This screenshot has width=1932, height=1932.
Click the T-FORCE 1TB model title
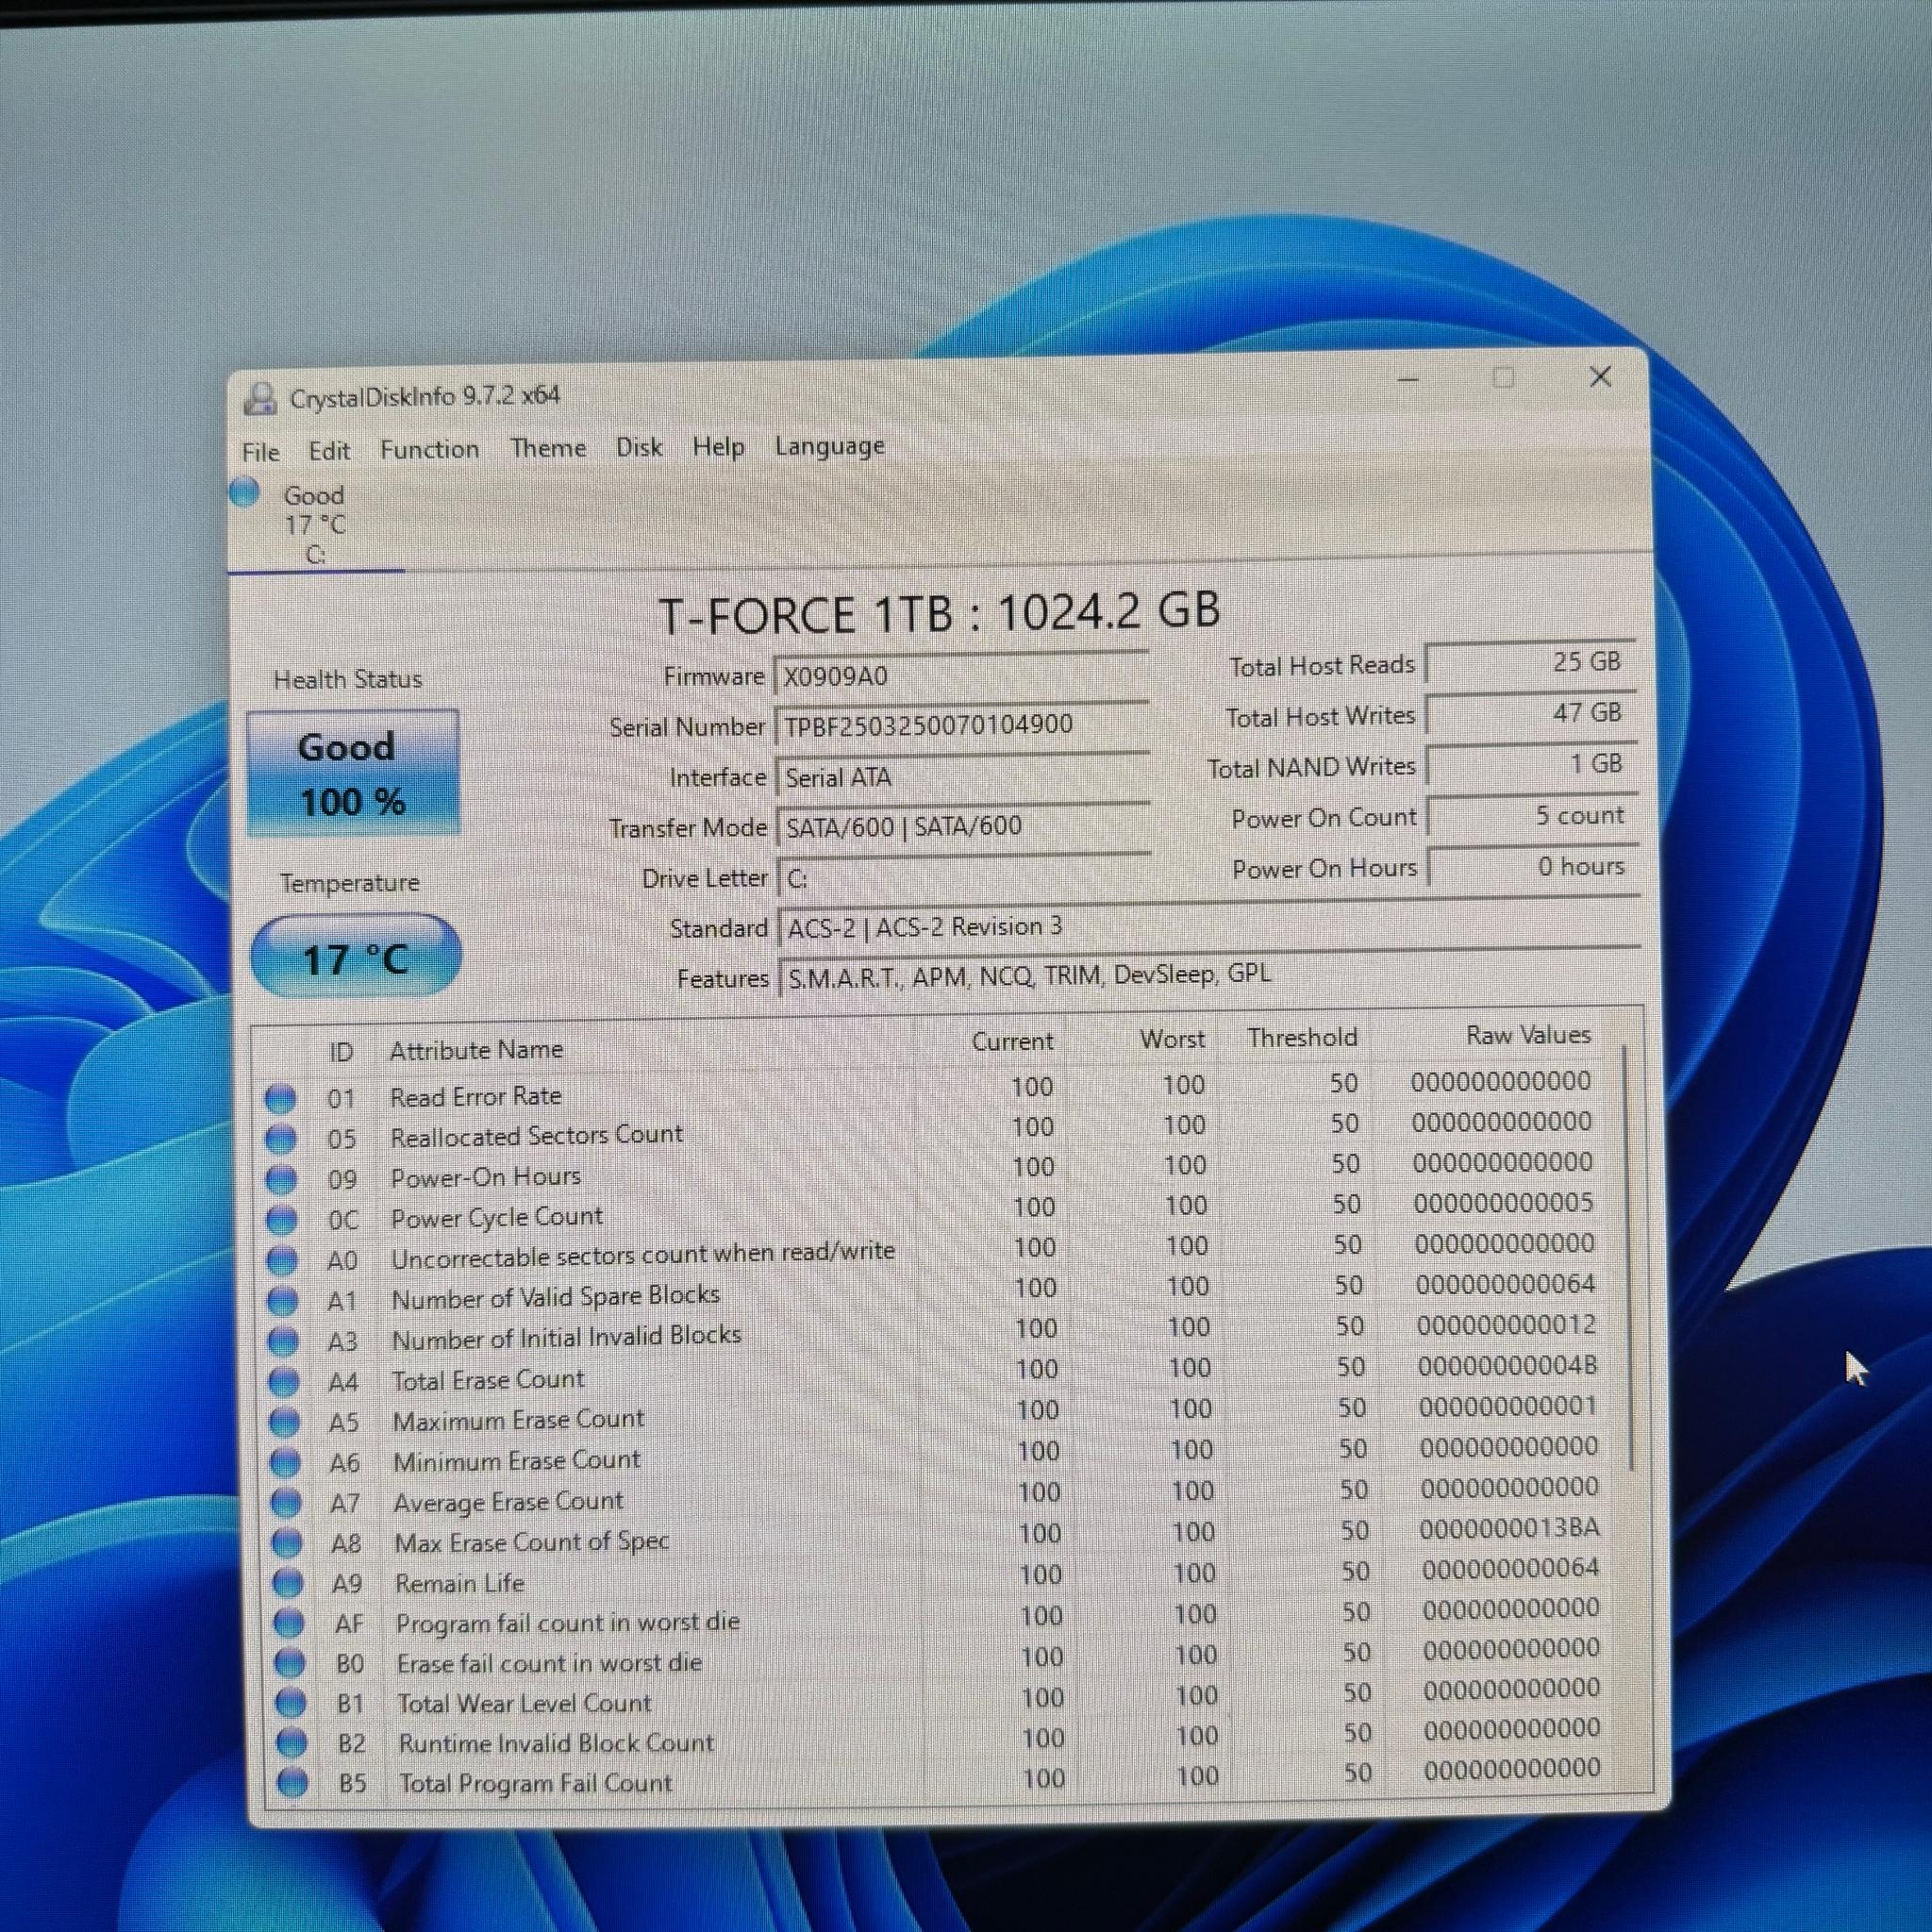pos(940,612)
